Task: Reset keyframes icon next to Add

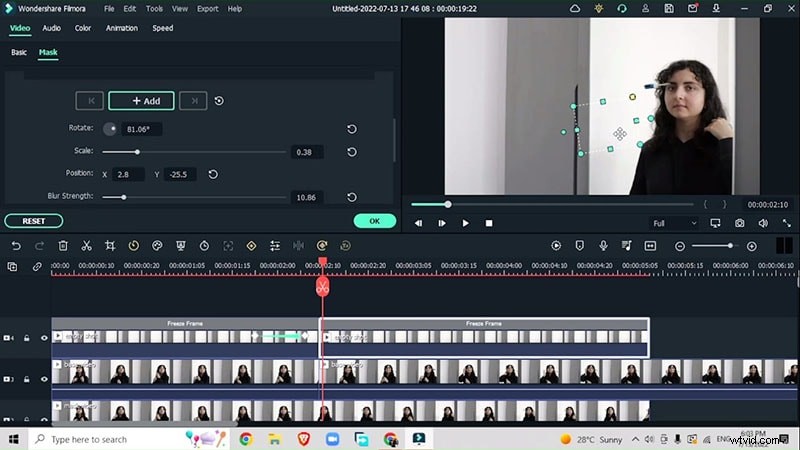Action: [219, 101]
